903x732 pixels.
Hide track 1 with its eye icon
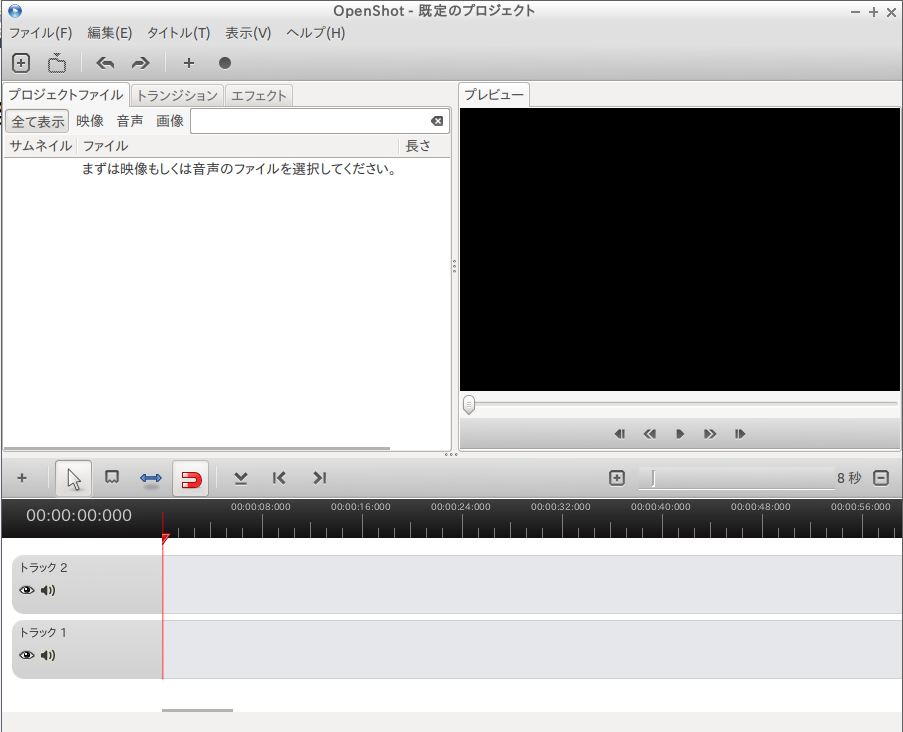[26, 655]
